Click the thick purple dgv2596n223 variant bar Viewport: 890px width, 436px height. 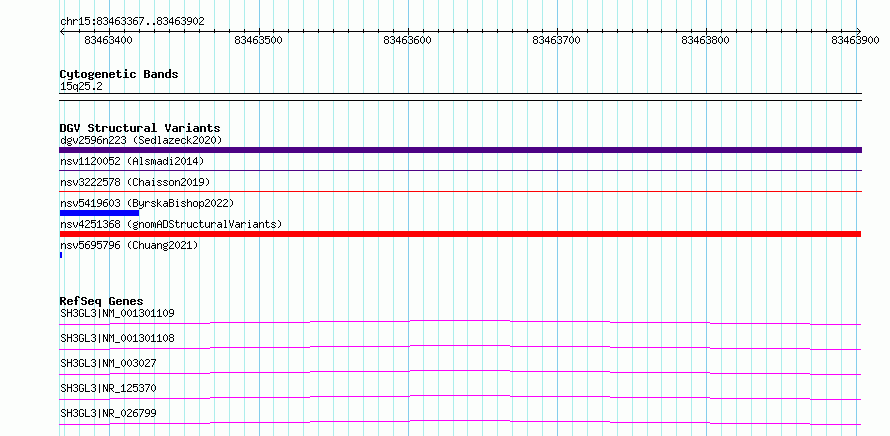[460, 150]
